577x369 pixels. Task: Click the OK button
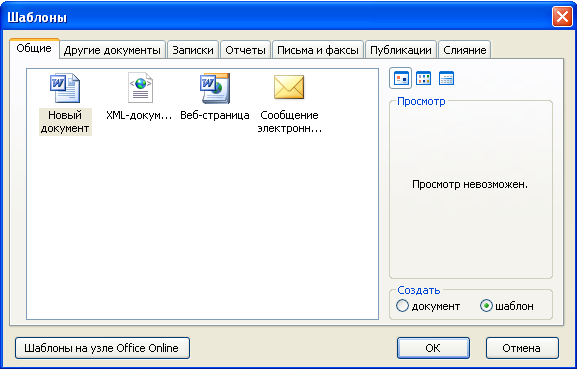coord(433,348)
